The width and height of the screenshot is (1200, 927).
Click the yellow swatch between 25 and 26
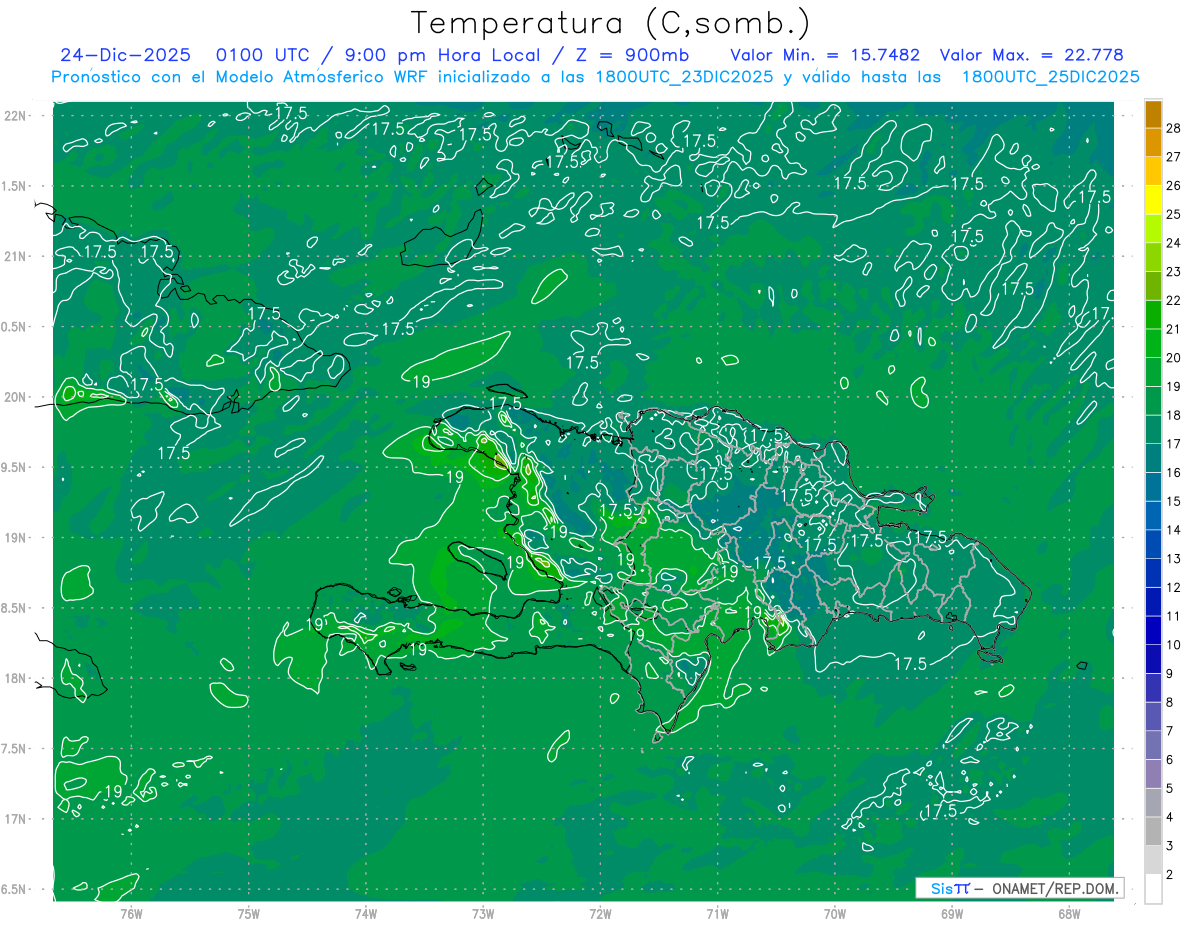coord(1154,200)
